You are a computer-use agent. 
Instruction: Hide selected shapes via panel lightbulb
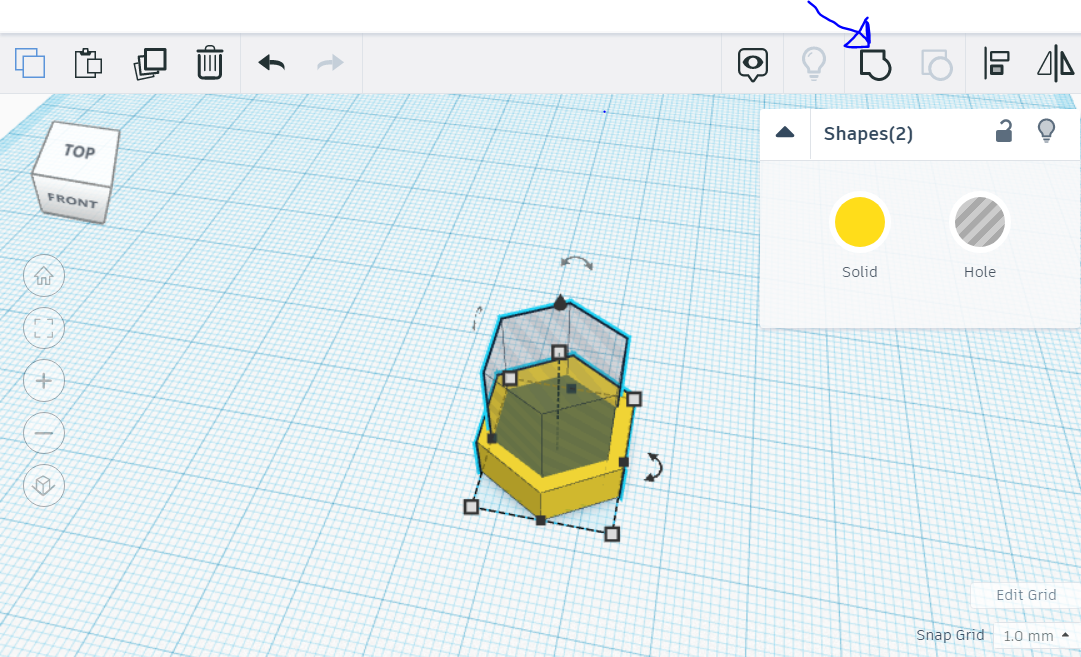point(1047,130)
